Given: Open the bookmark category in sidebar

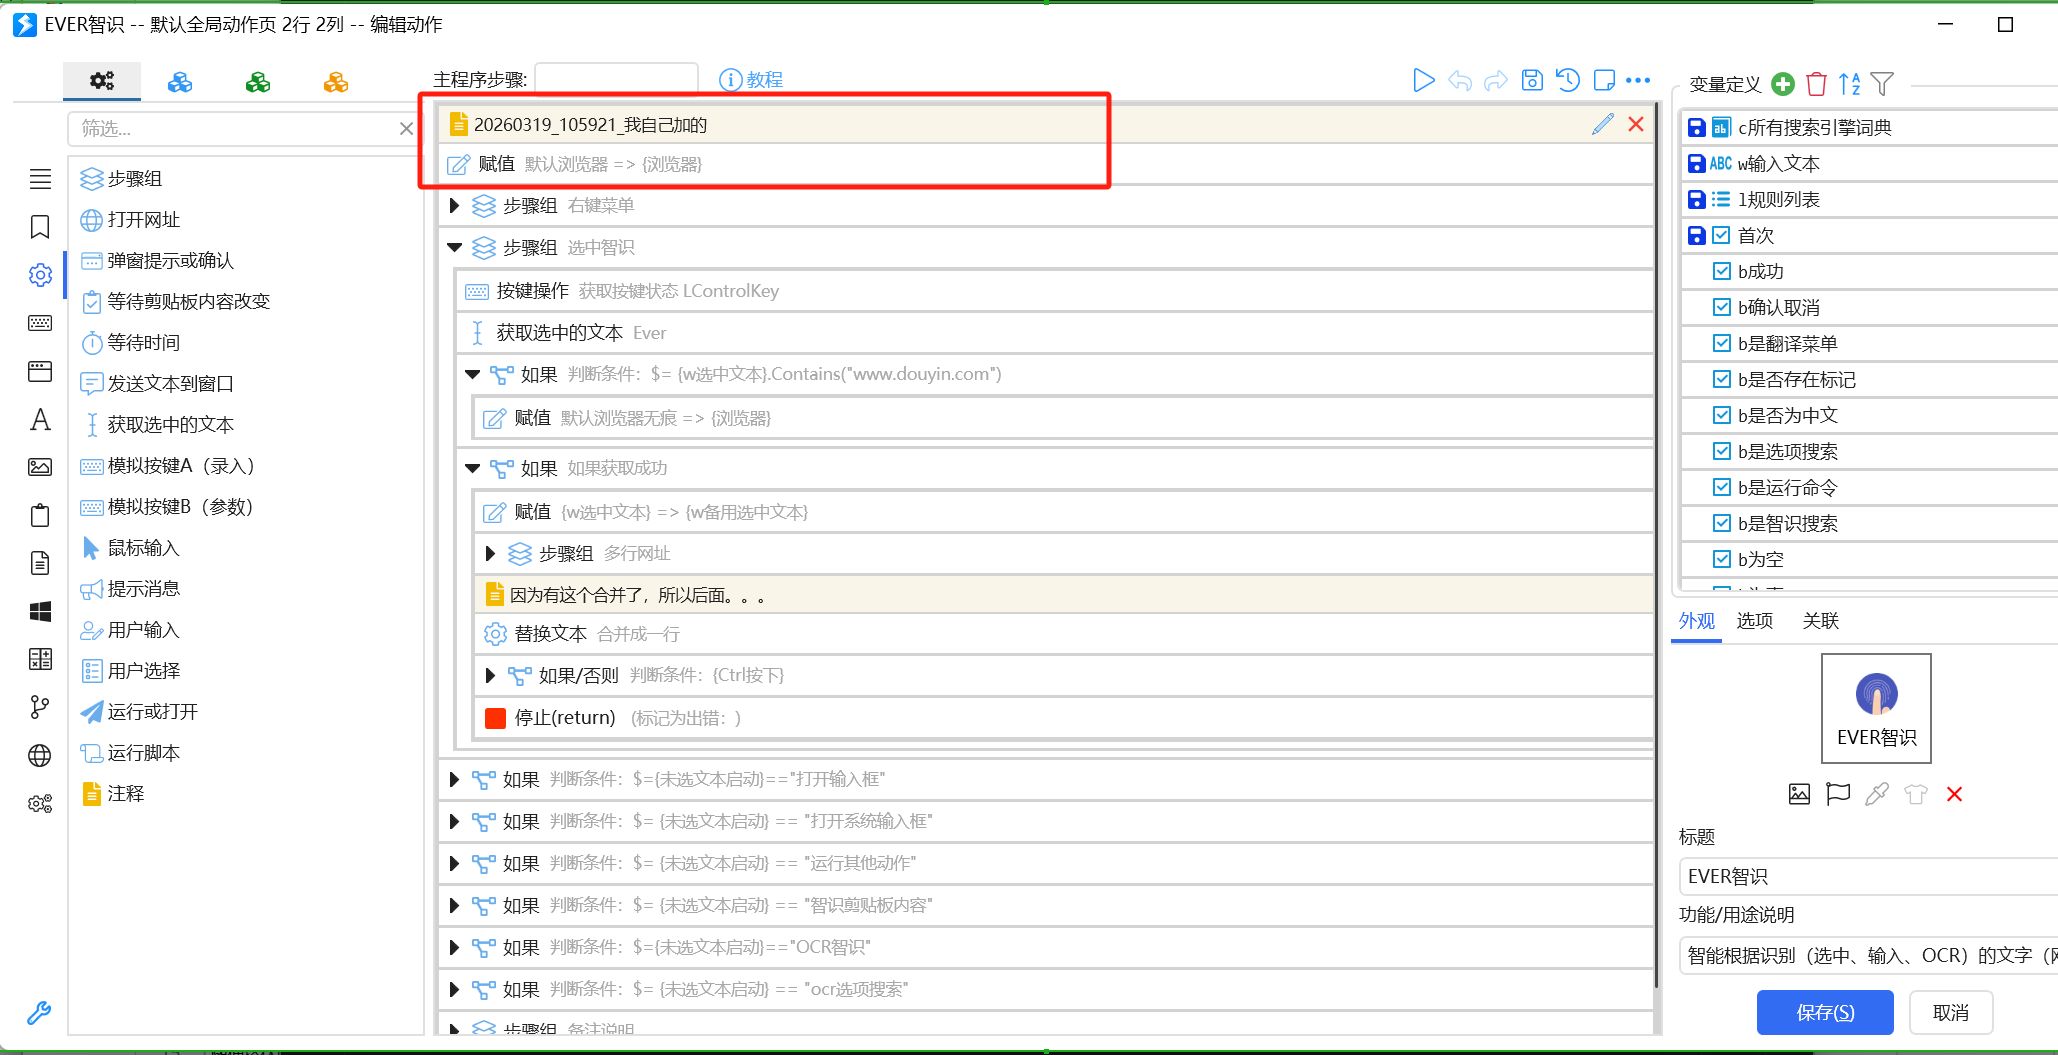Looking at the screenshot, I should click(40, 227).
